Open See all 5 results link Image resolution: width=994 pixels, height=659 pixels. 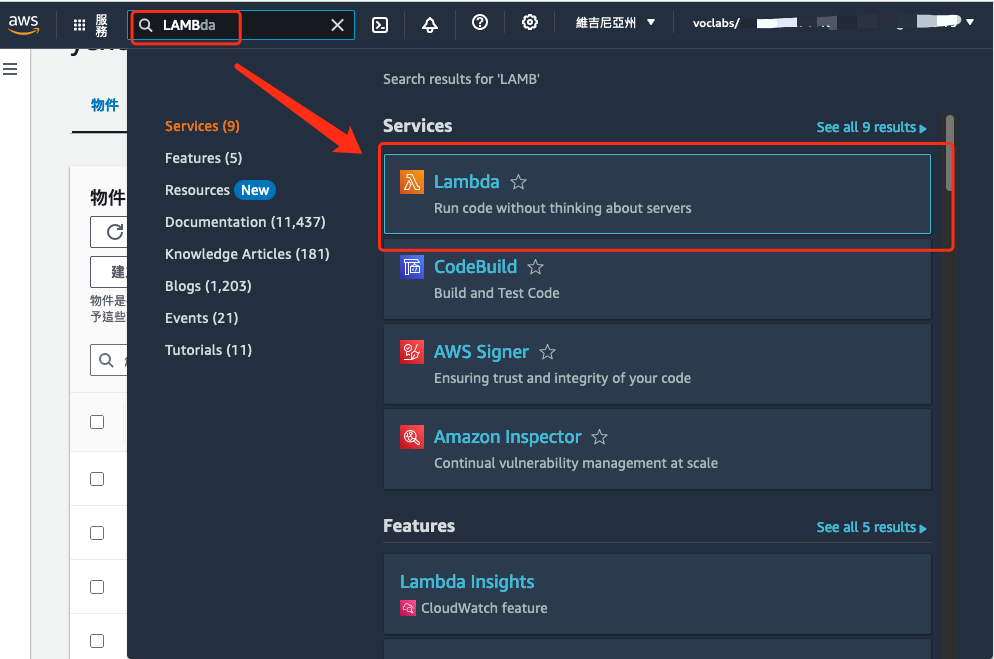click(x=872, y=527)
